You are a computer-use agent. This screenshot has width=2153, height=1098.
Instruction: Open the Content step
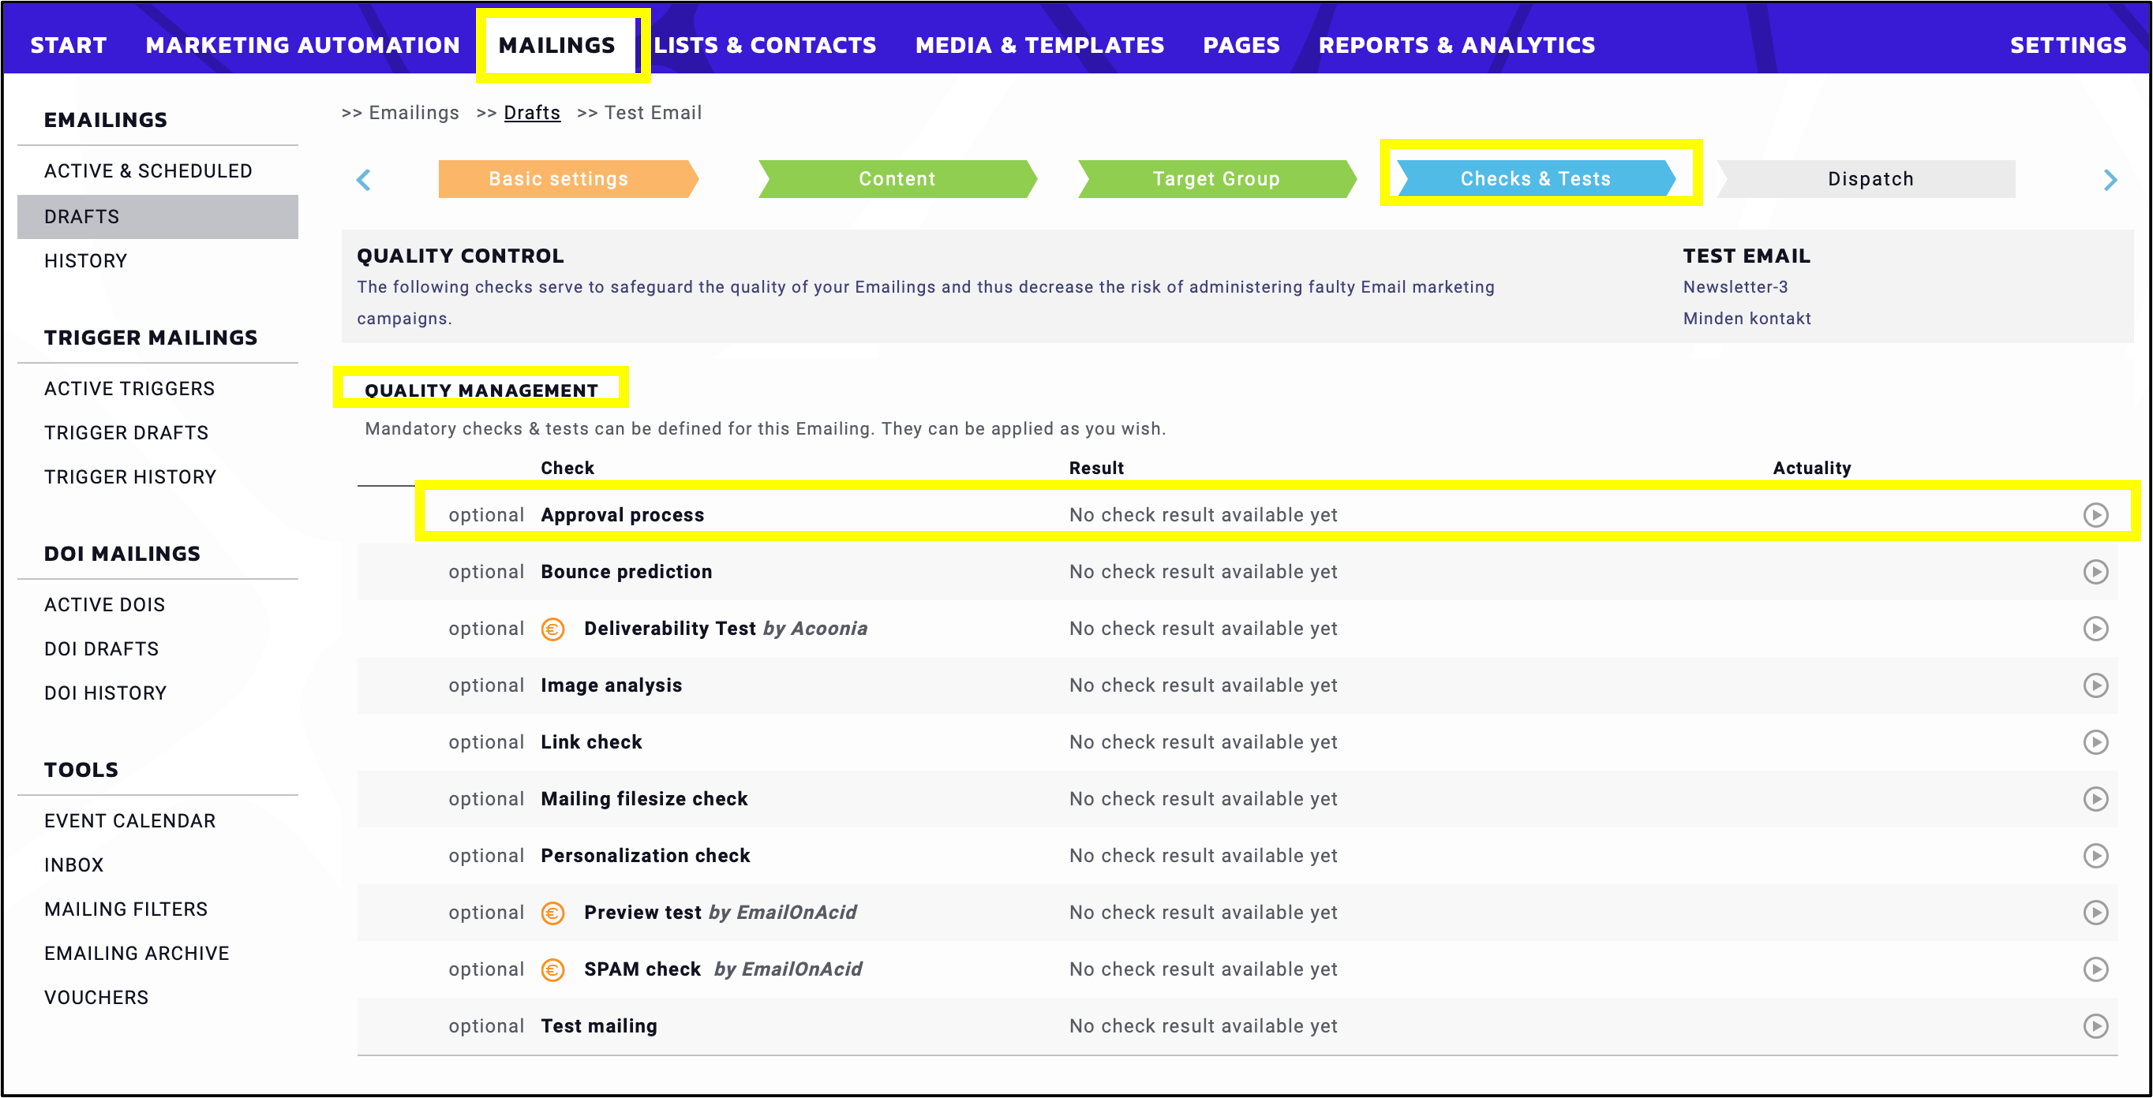tap(897, 179)
